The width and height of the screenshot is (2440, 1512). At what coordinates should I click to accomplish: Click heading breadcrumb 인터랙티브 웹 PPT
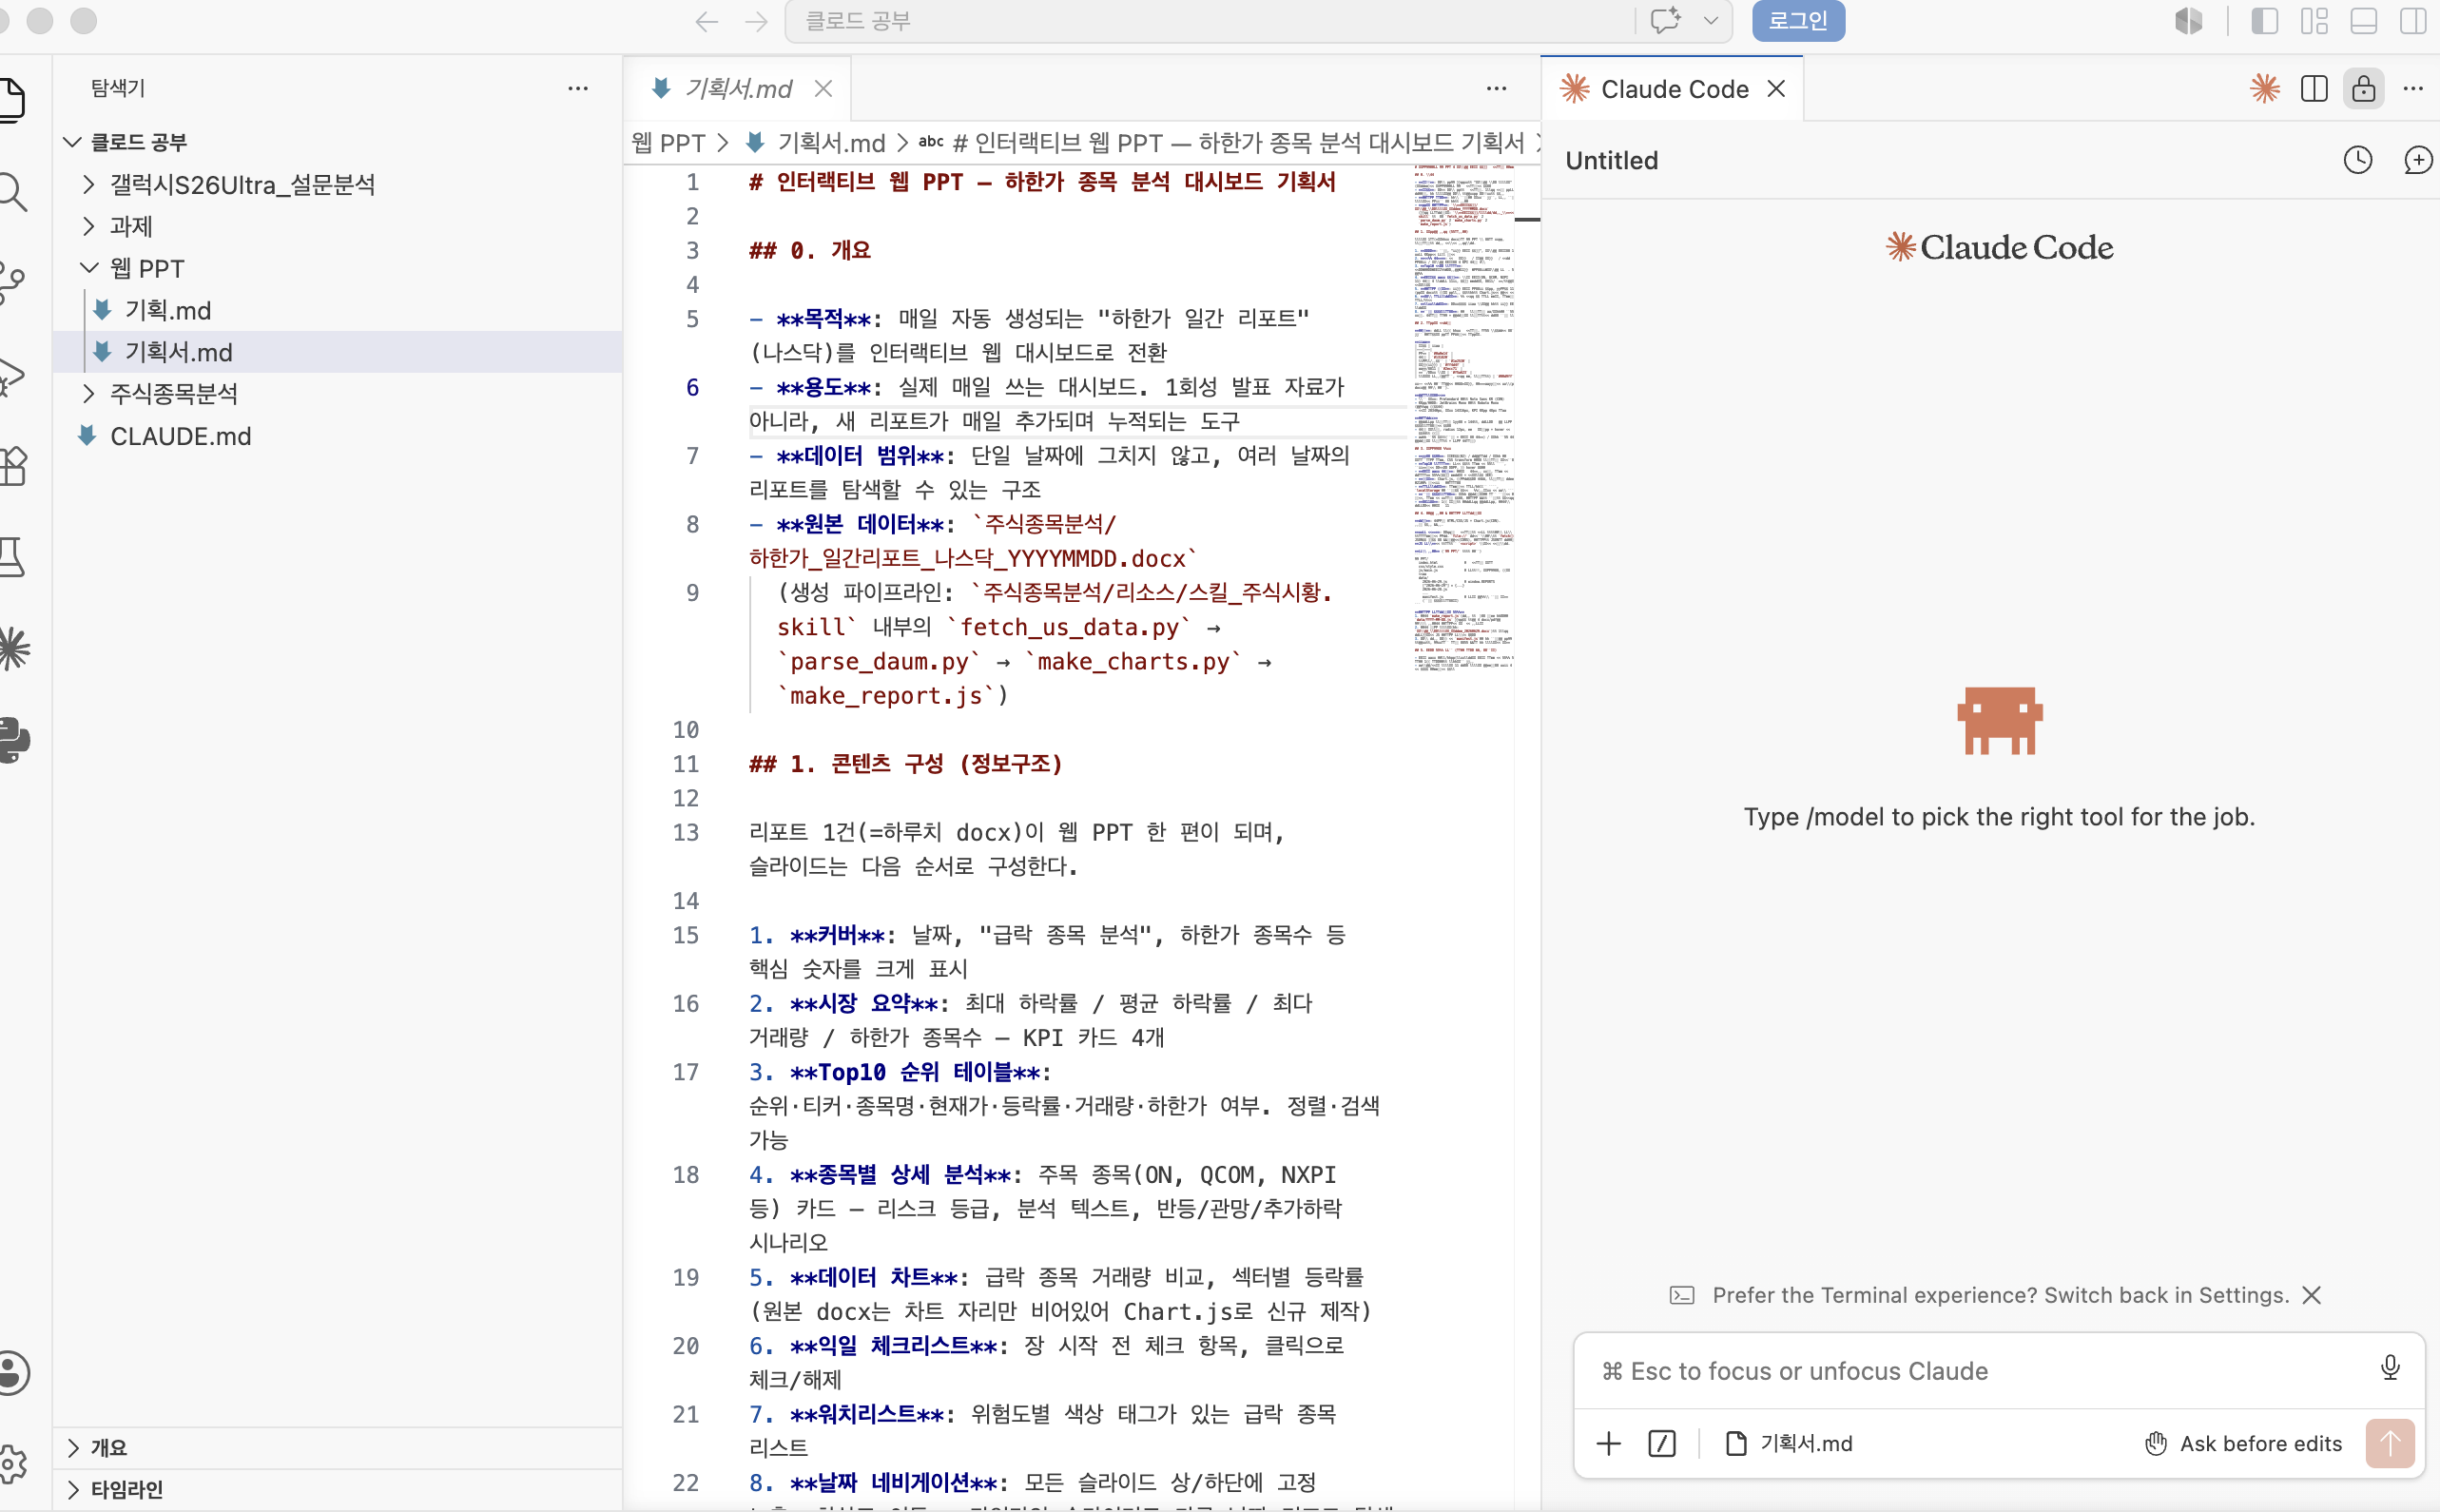point(1222,143)
